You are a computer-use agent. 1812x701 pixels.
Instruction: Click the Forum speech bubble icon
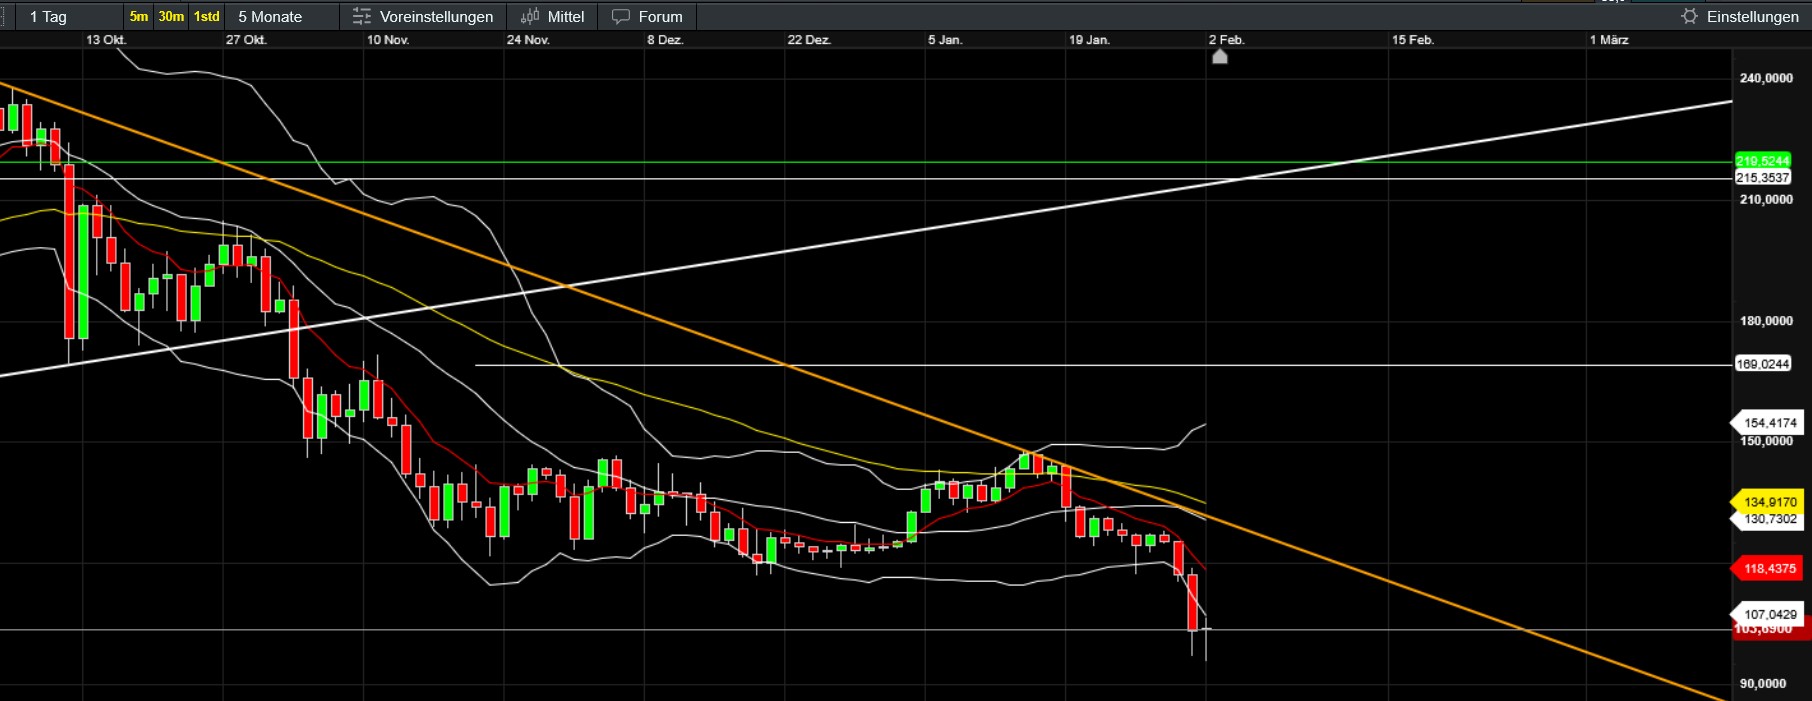[621, 17]
